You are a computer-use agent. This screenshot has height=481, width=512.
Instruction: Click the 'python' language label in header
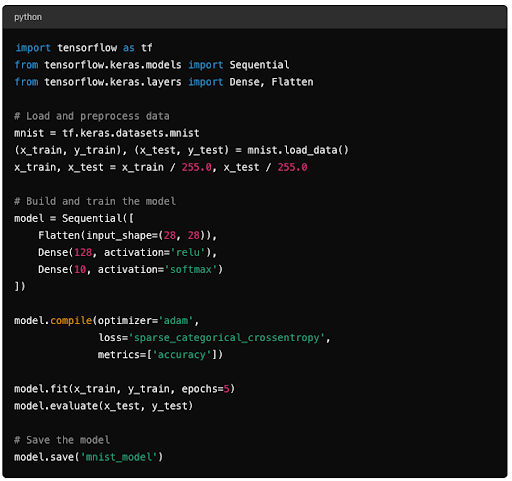click(28, 17)
